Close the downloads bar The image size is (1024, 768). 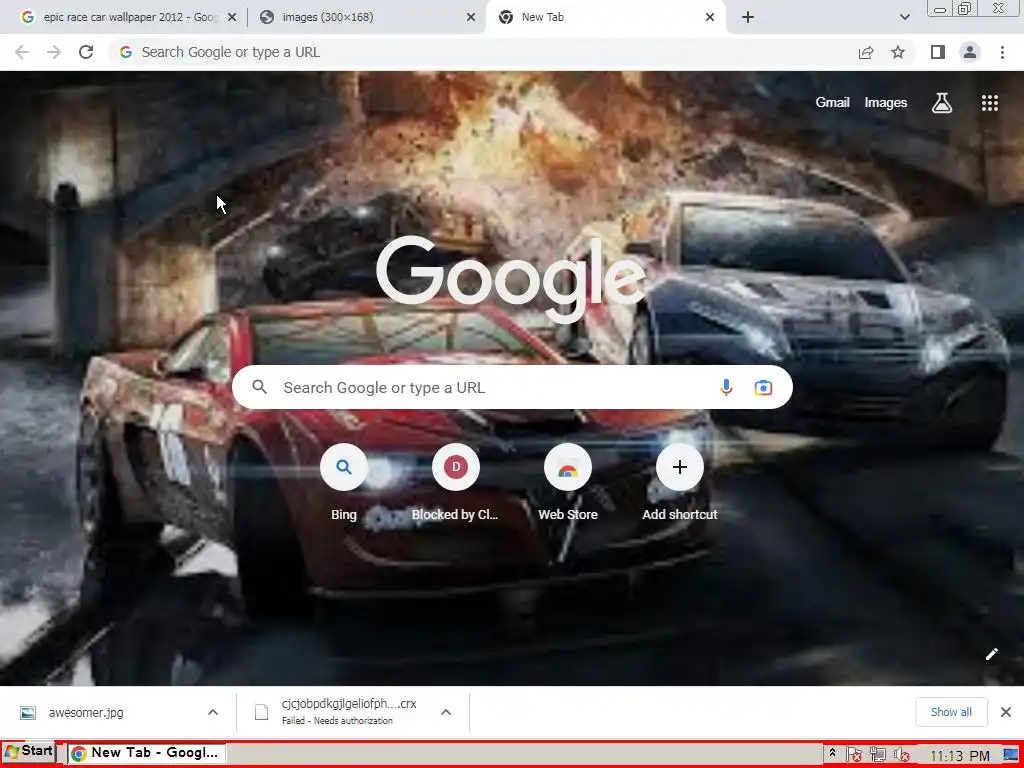[x=1006, y=712]
